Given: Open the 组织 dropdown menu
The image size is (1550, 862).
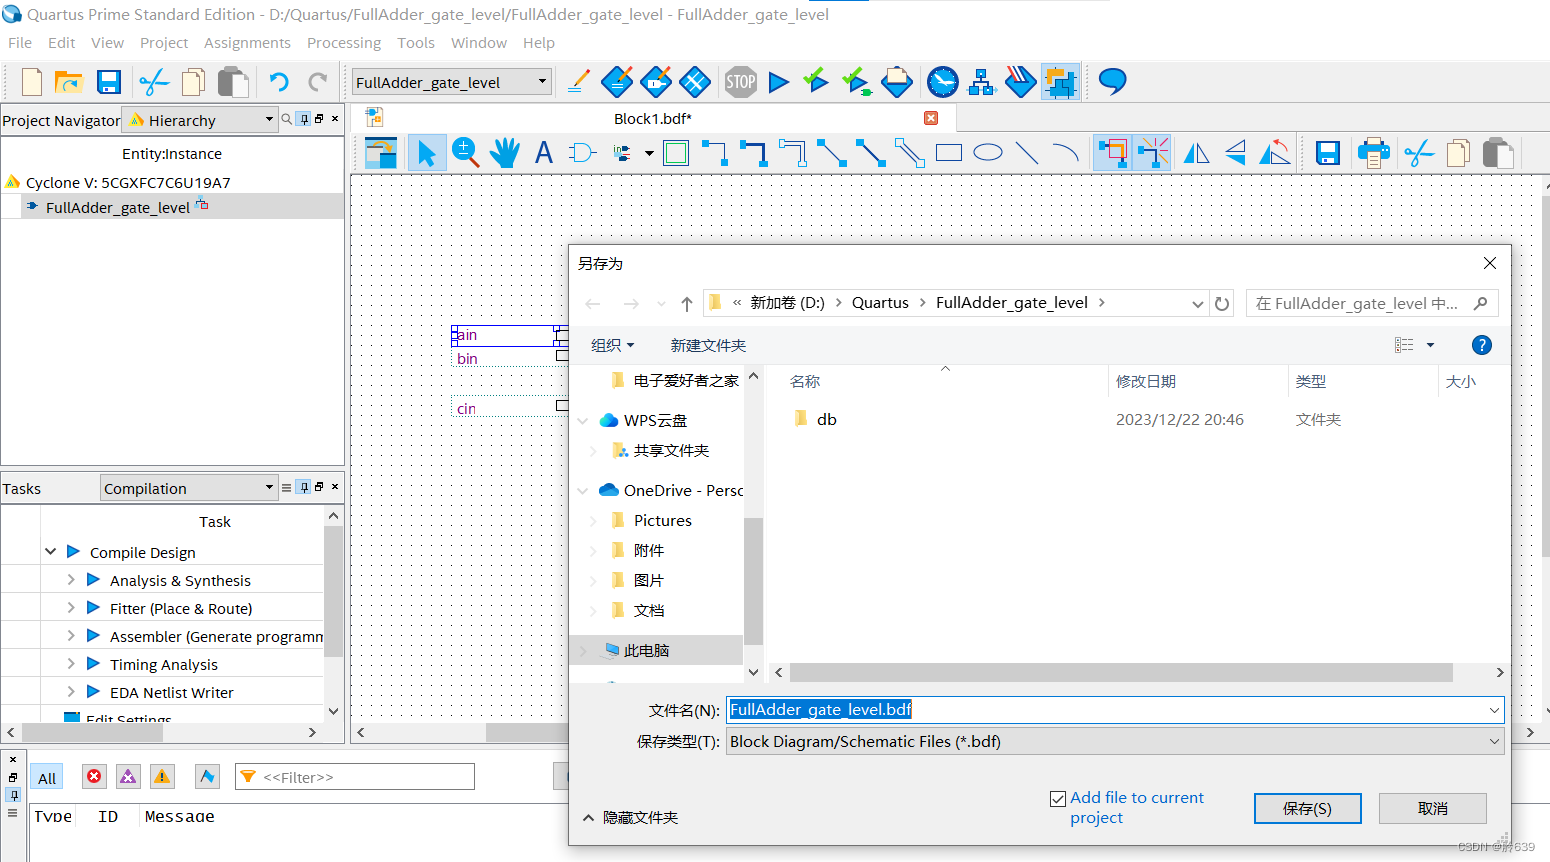Looking at the screenshot, I should pyautogui.click(x=613, y=345).
